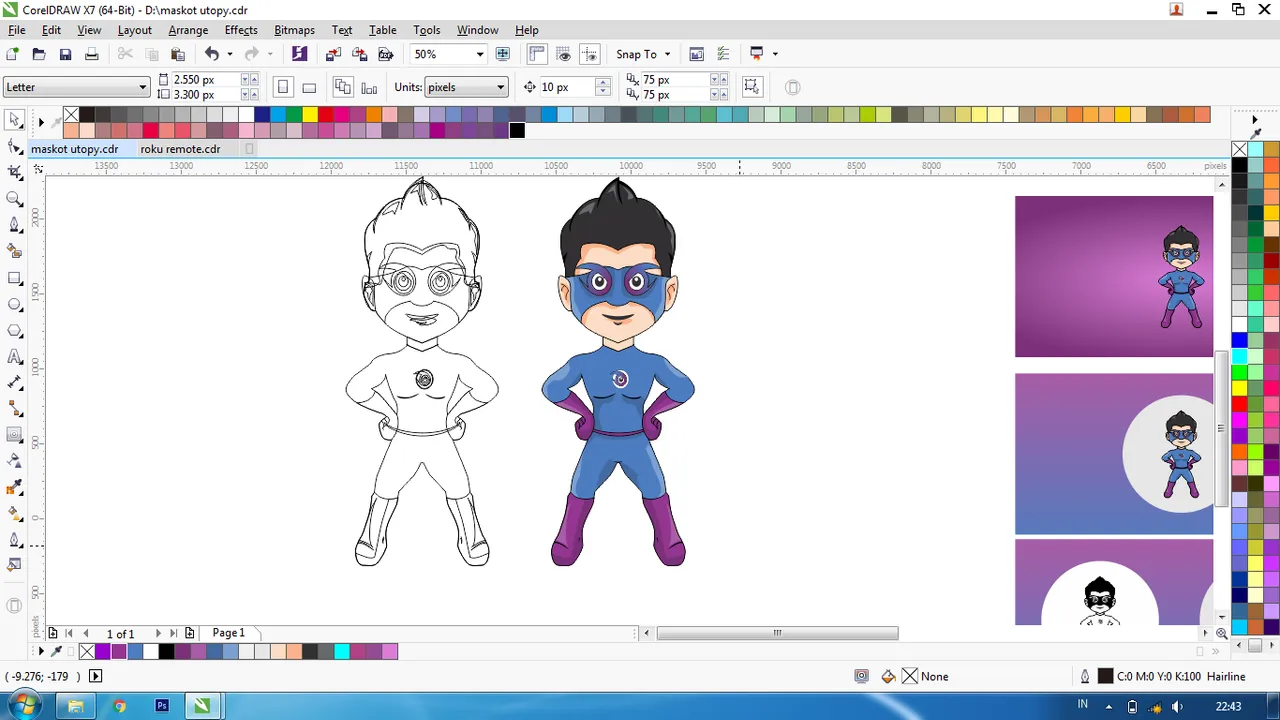Viewport: 1280px width, 720px height.
Task: Open the Search Content purple icon
Action: click(x=299, y=54)
